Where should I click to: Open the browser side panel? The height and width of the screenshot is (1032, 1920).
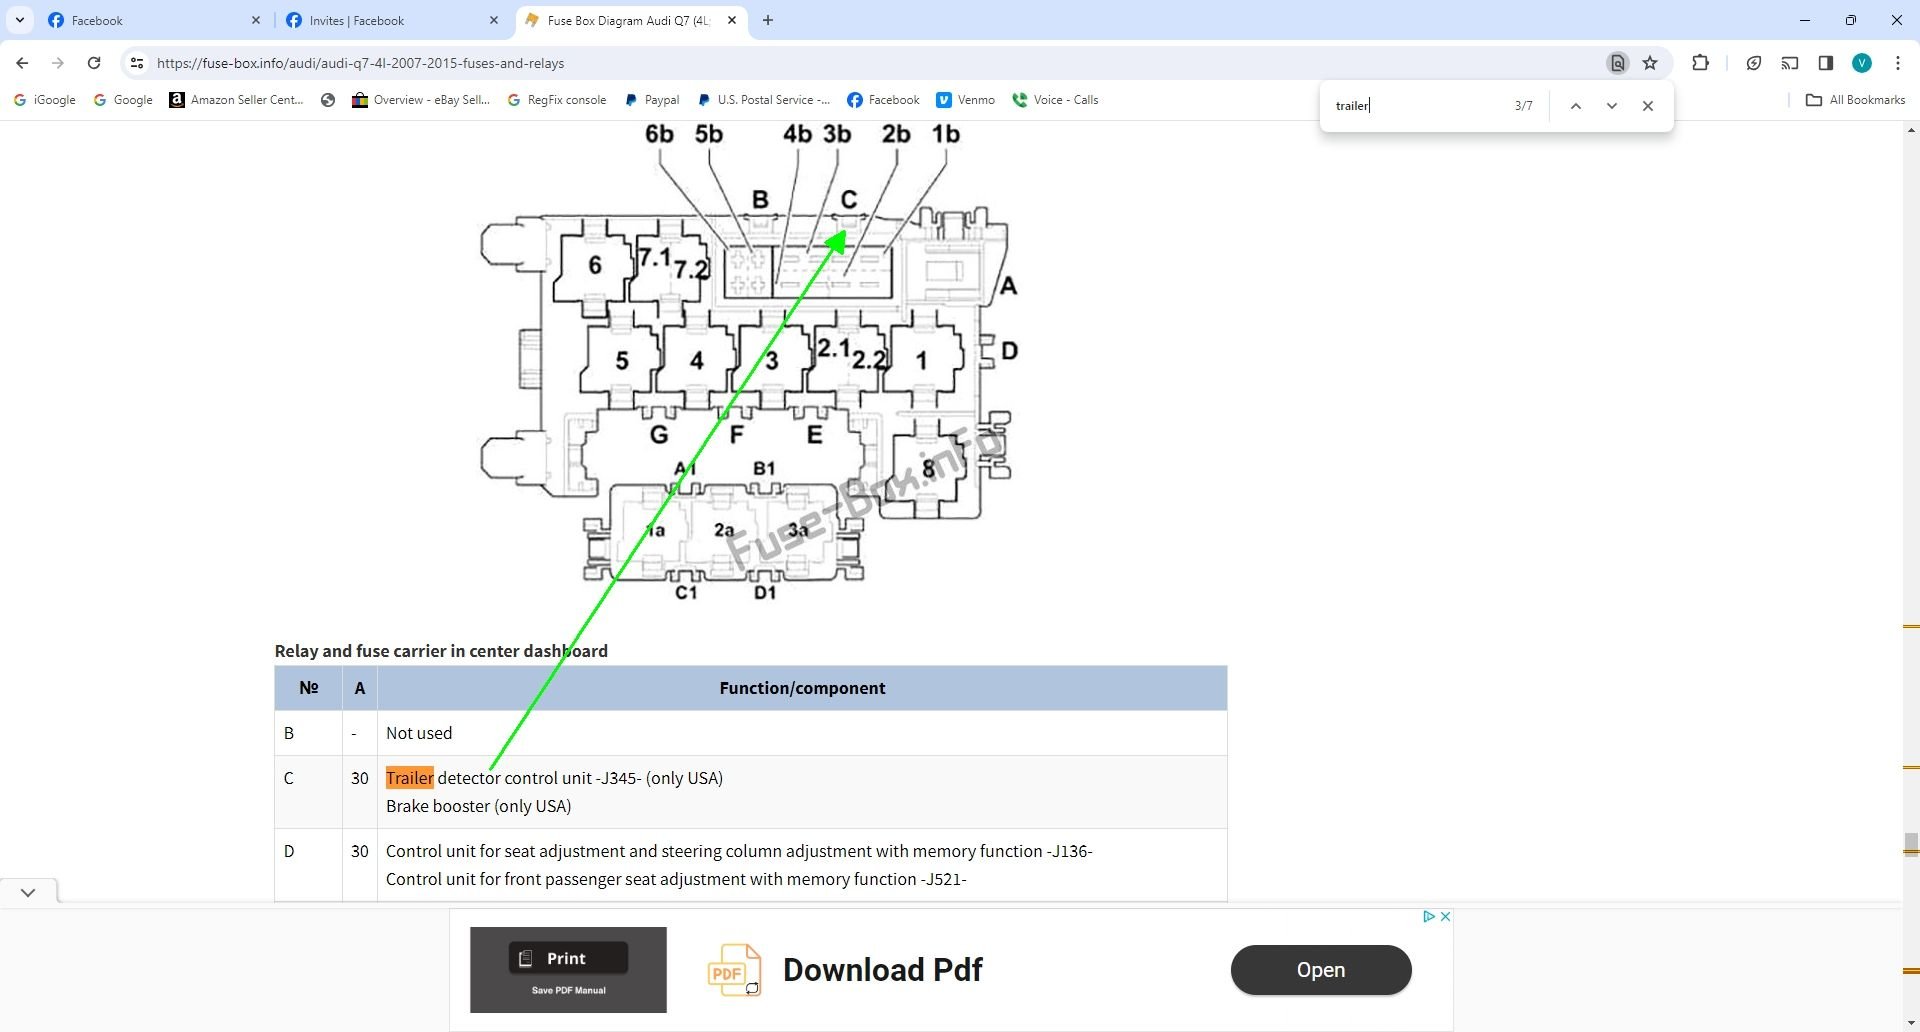point(1825,63)
